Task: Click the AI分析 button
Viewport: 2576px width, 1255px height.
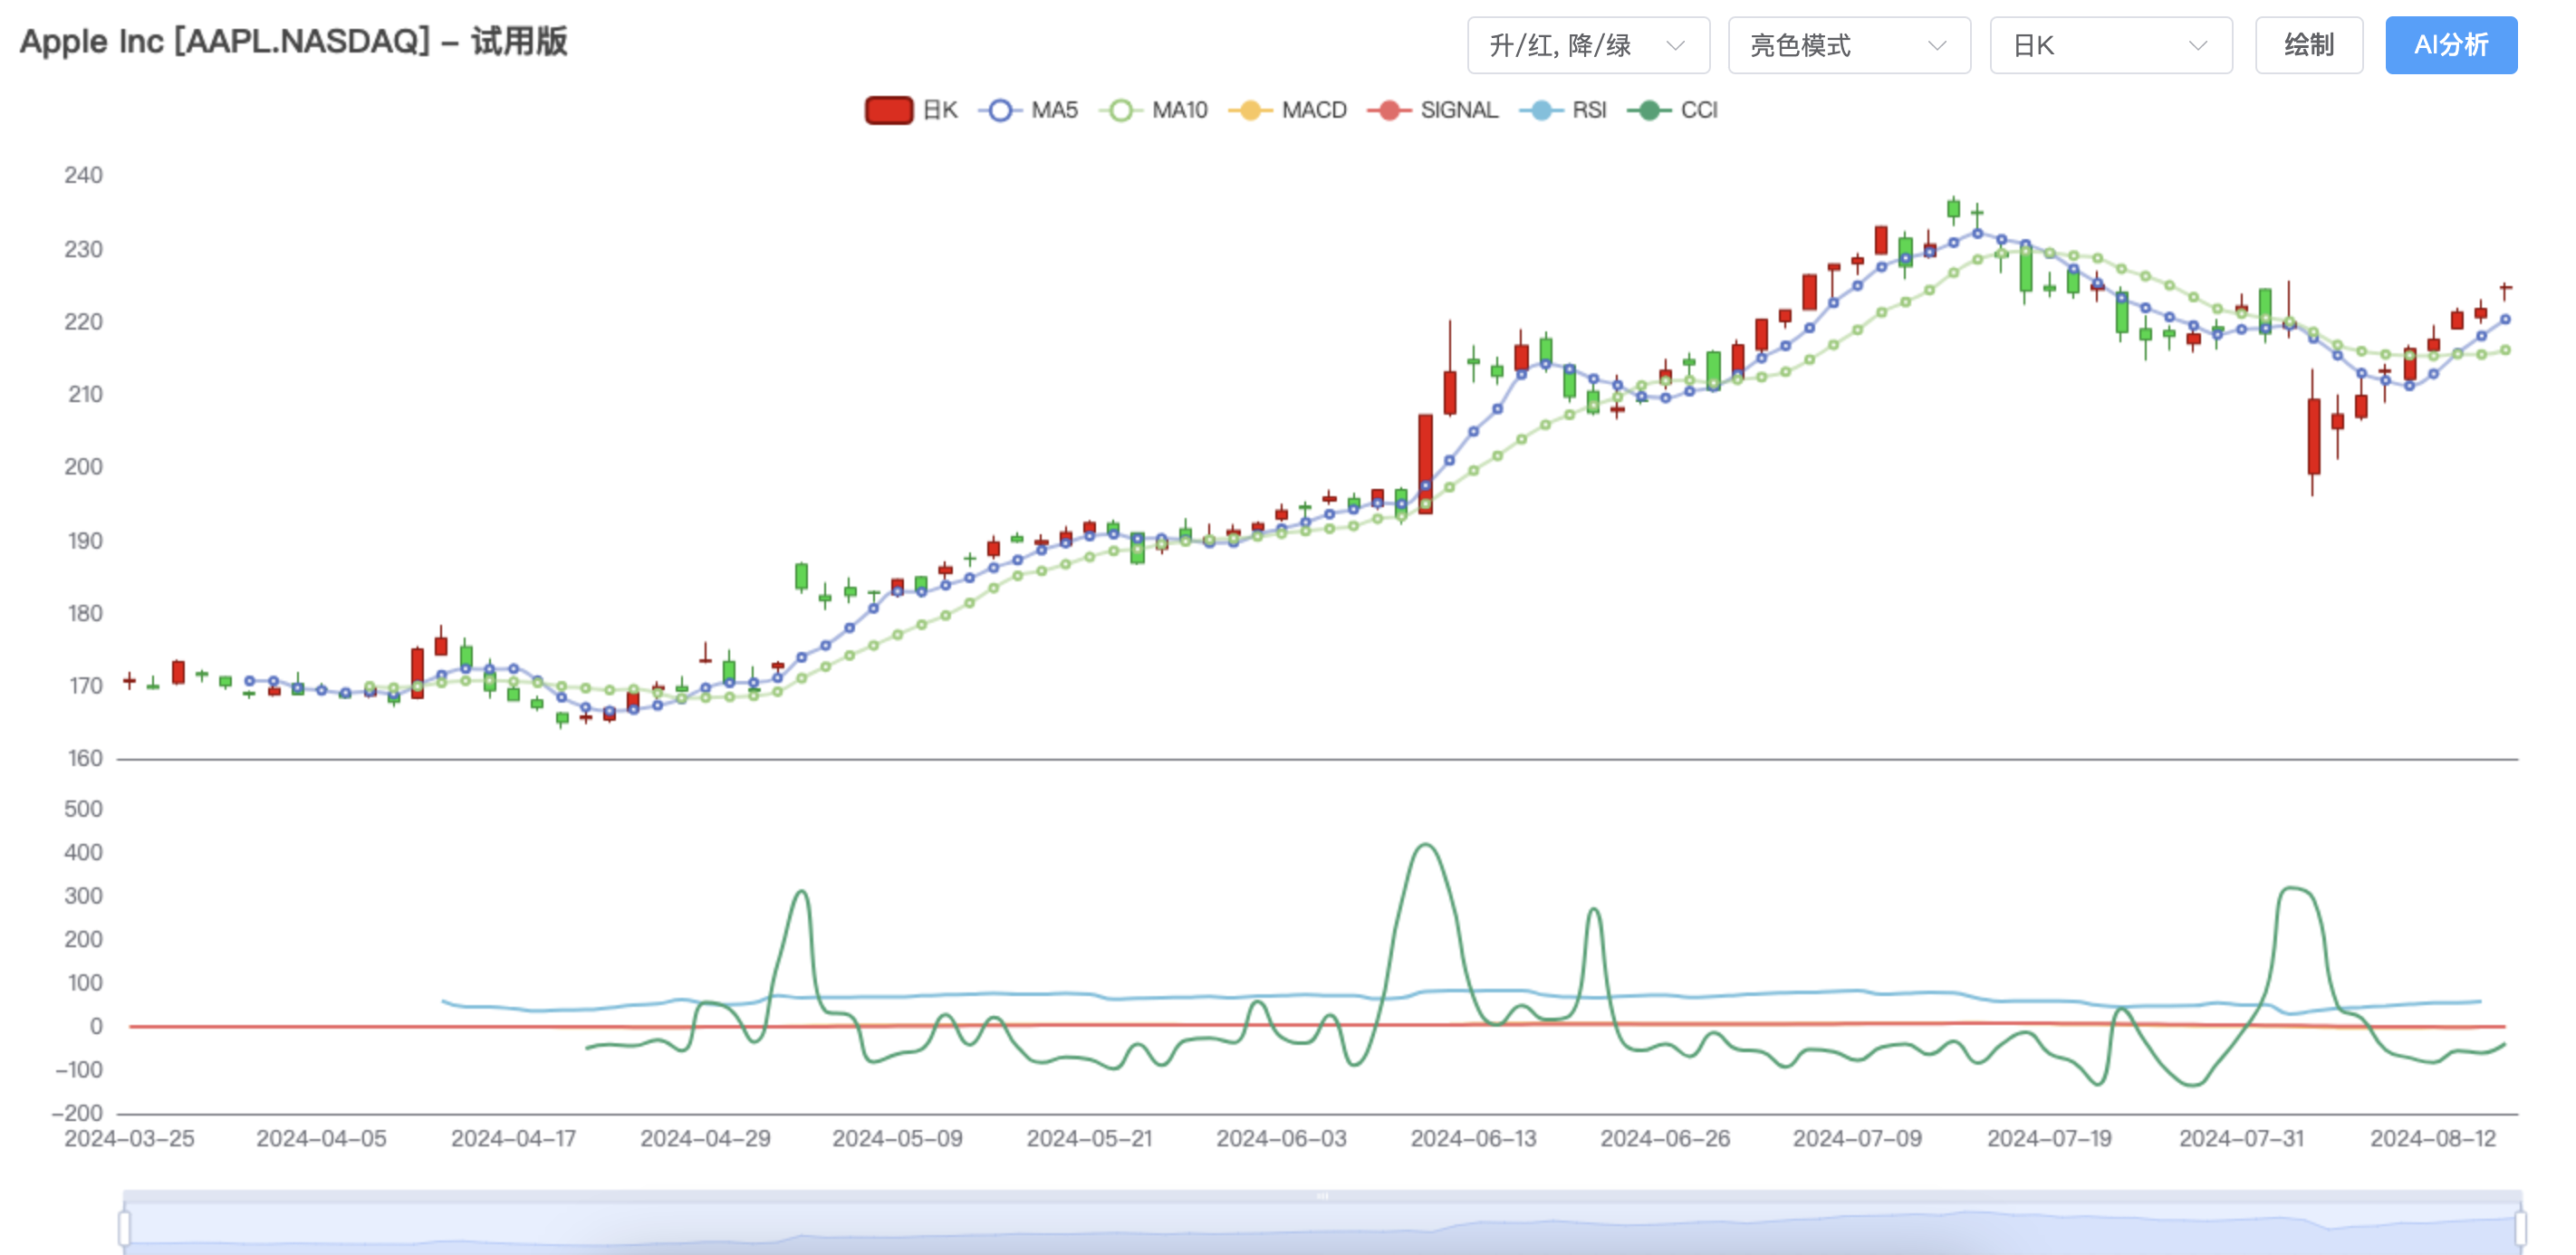Action: coord(2450,46)
